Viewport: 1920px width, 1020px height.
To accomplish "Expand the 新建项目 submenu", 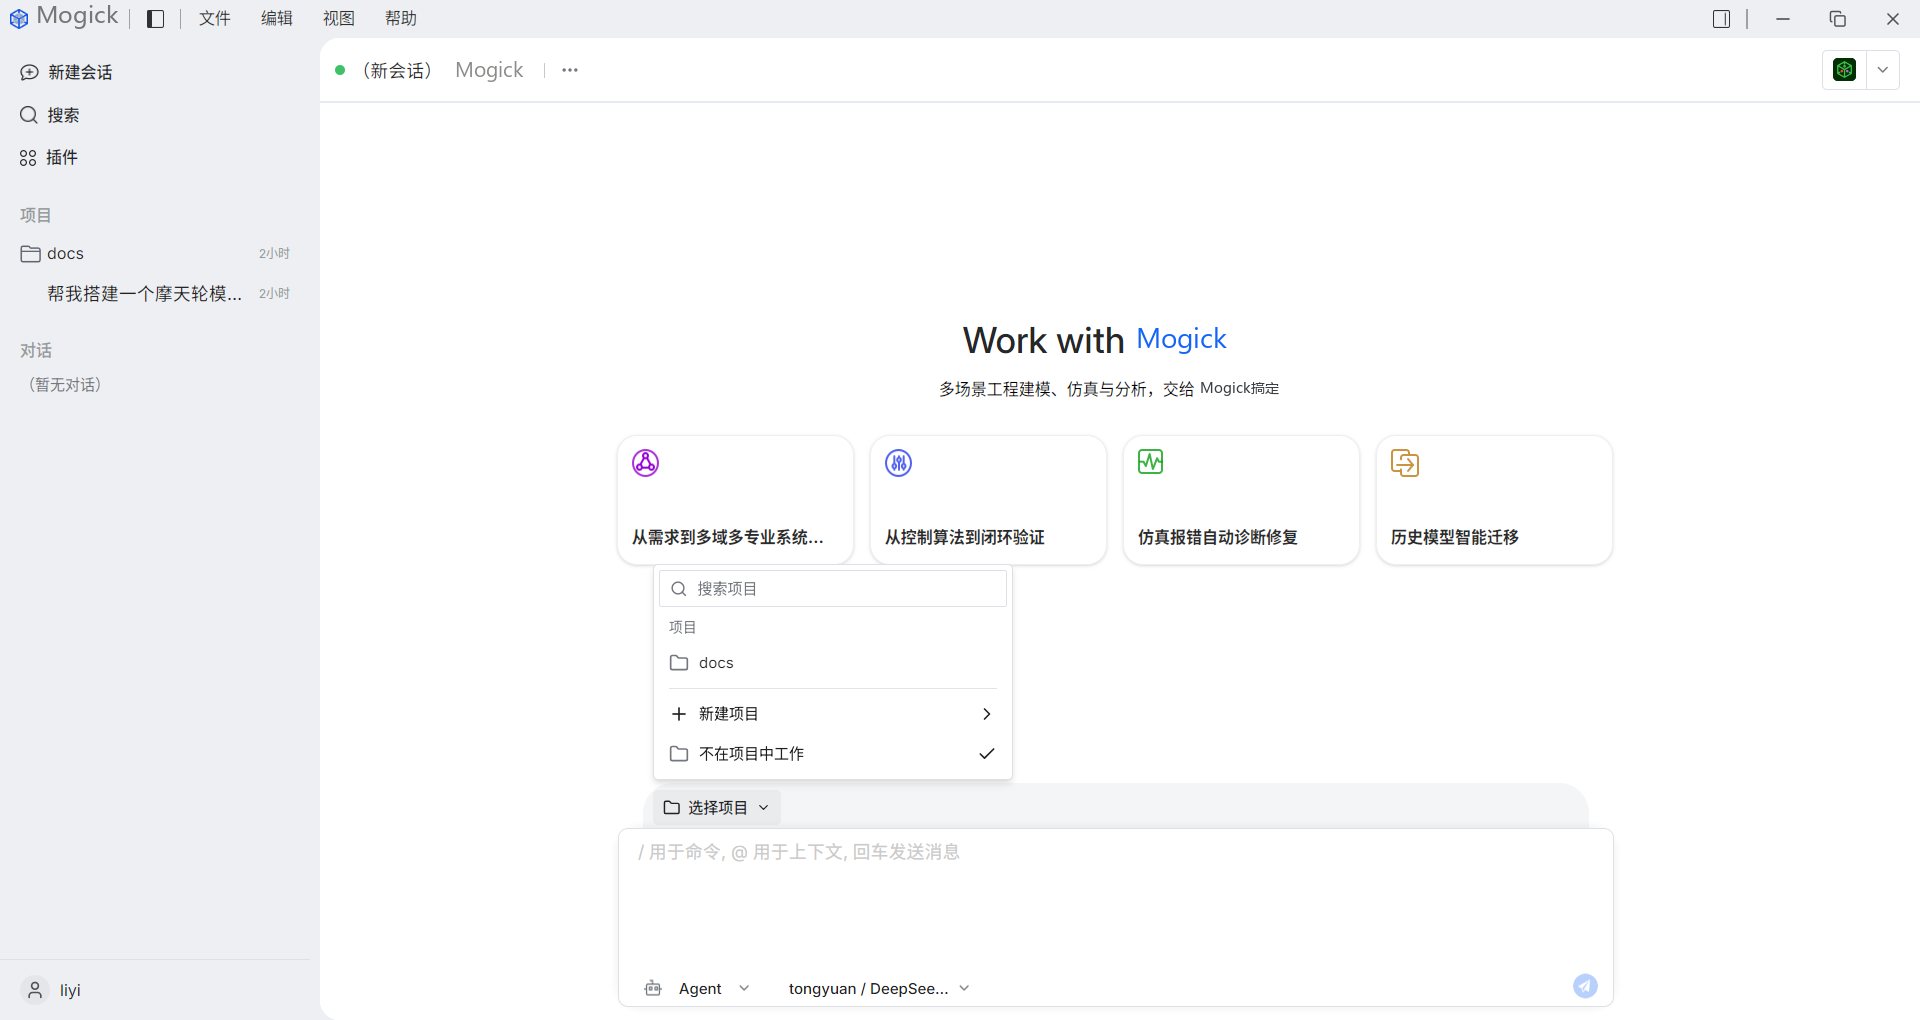I will coord(833,714).
